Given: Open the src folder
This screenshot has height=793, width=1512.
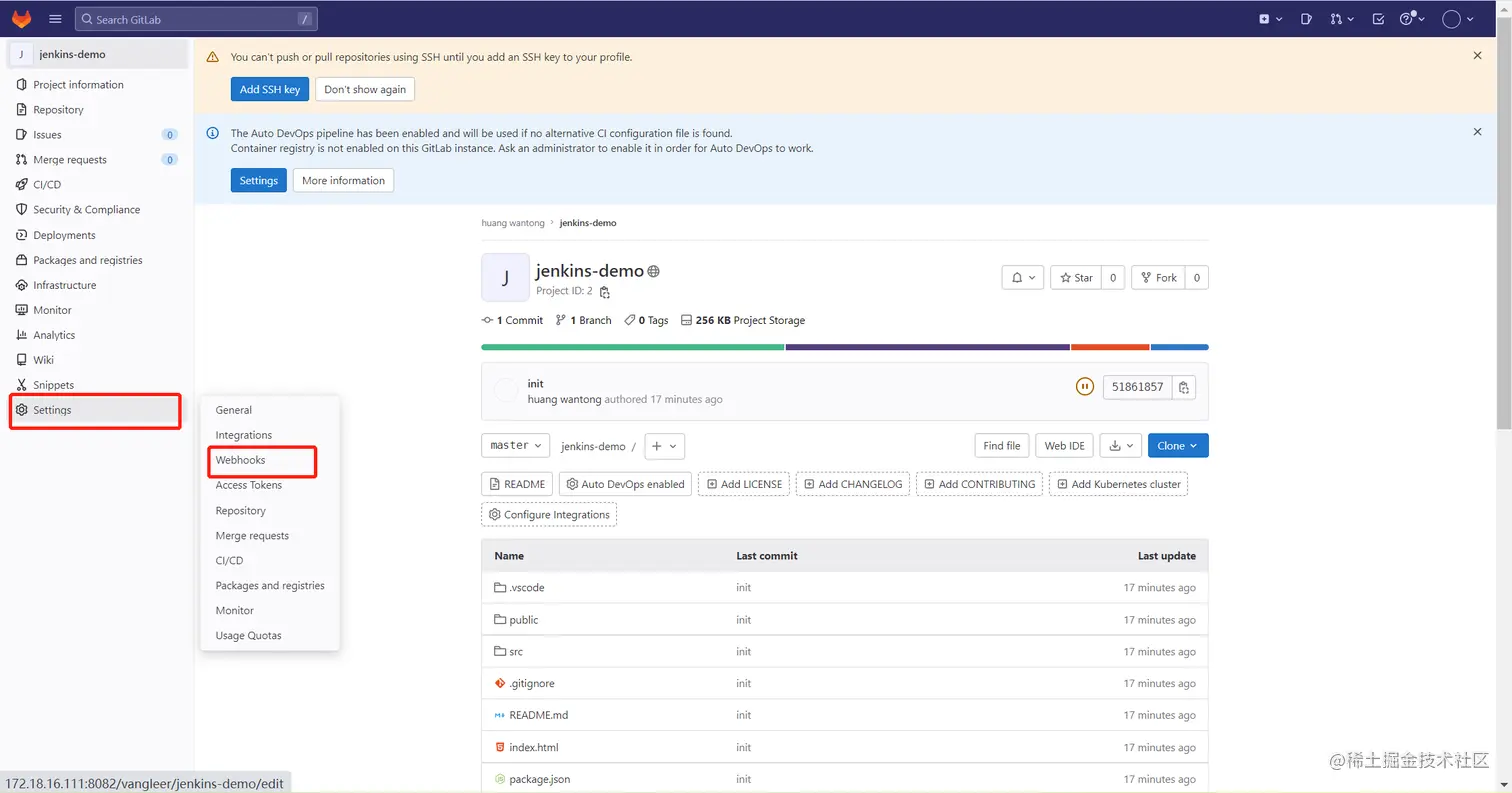Looking at the screenshot, I should (516, 652).
